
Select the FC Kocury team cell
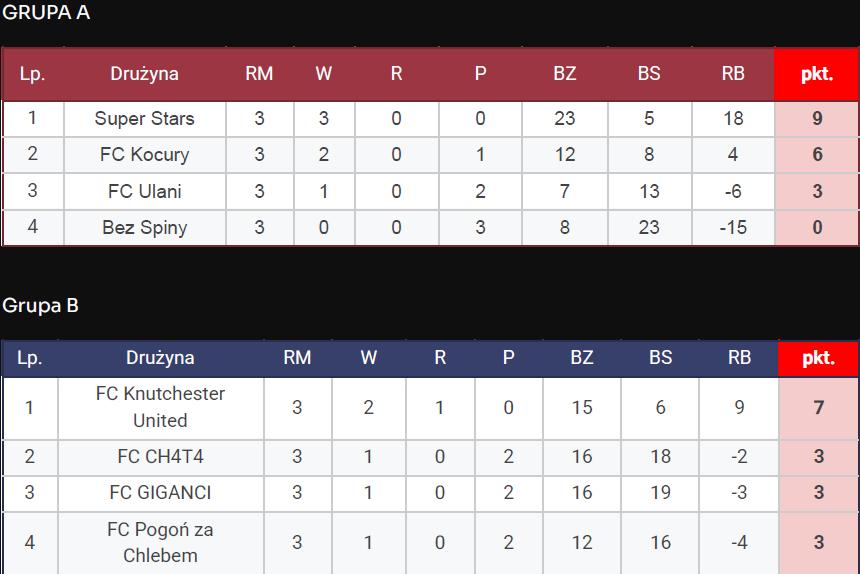[145, 155]
